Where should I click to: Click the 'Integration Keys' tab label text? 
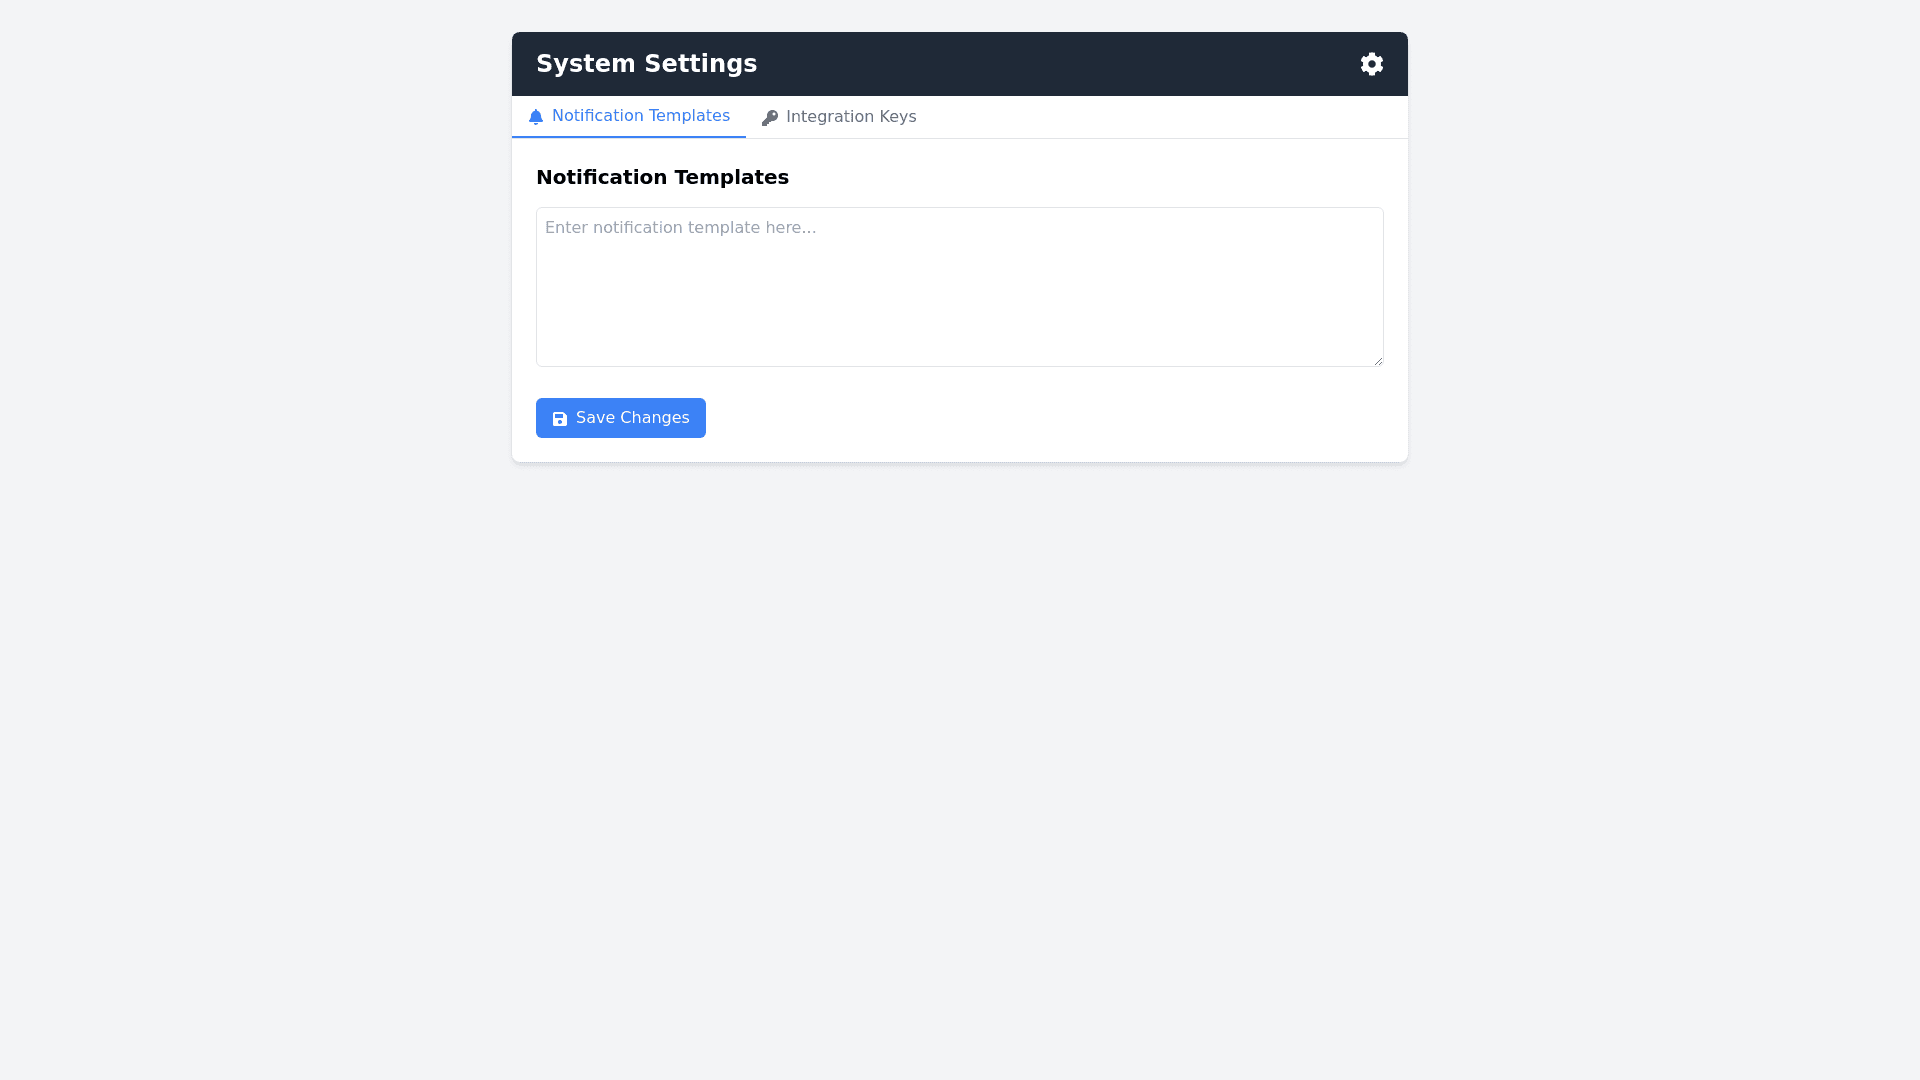850,117
